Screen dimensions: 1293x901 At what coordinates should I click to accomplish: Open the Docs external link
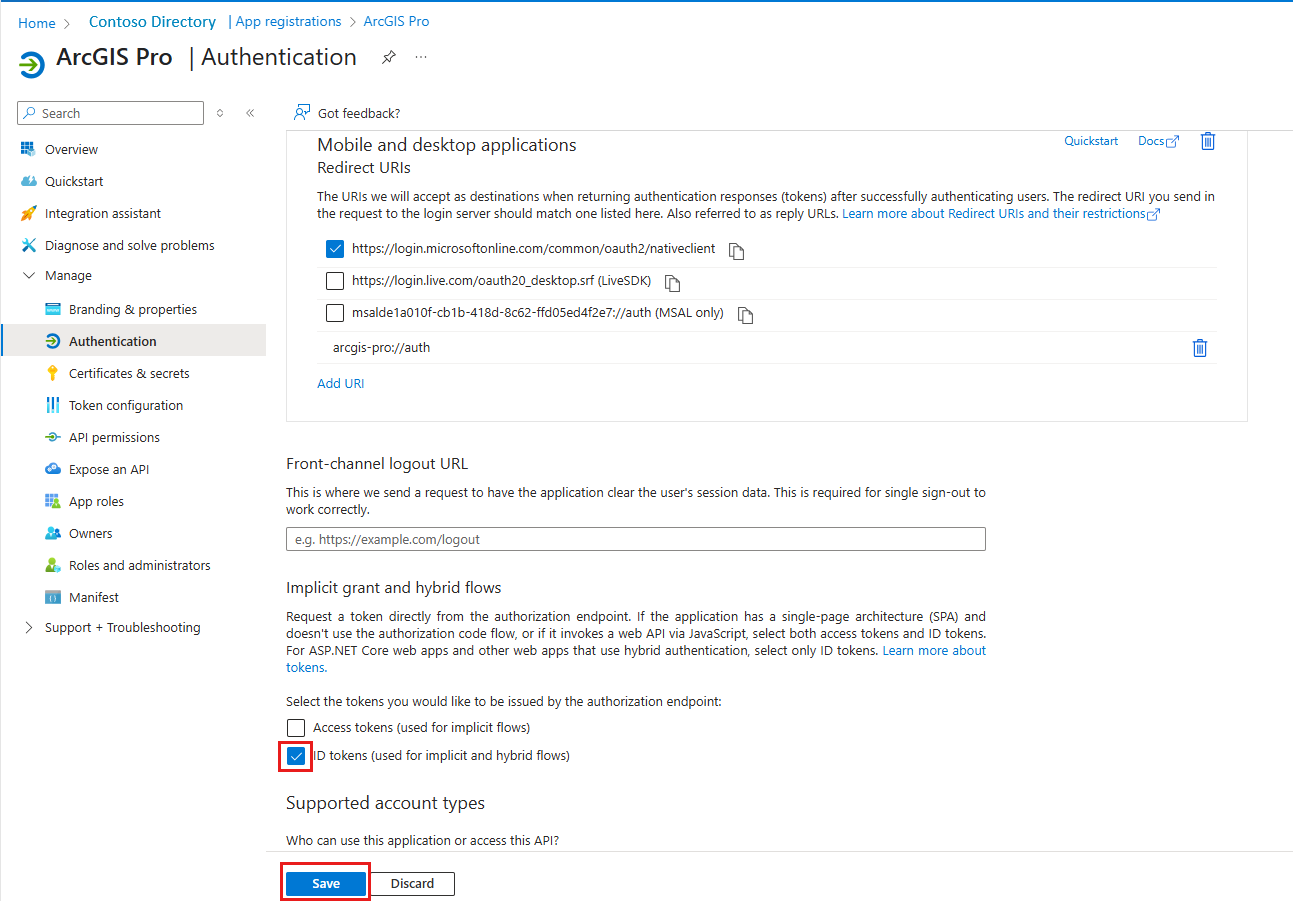click(1159, 141)
